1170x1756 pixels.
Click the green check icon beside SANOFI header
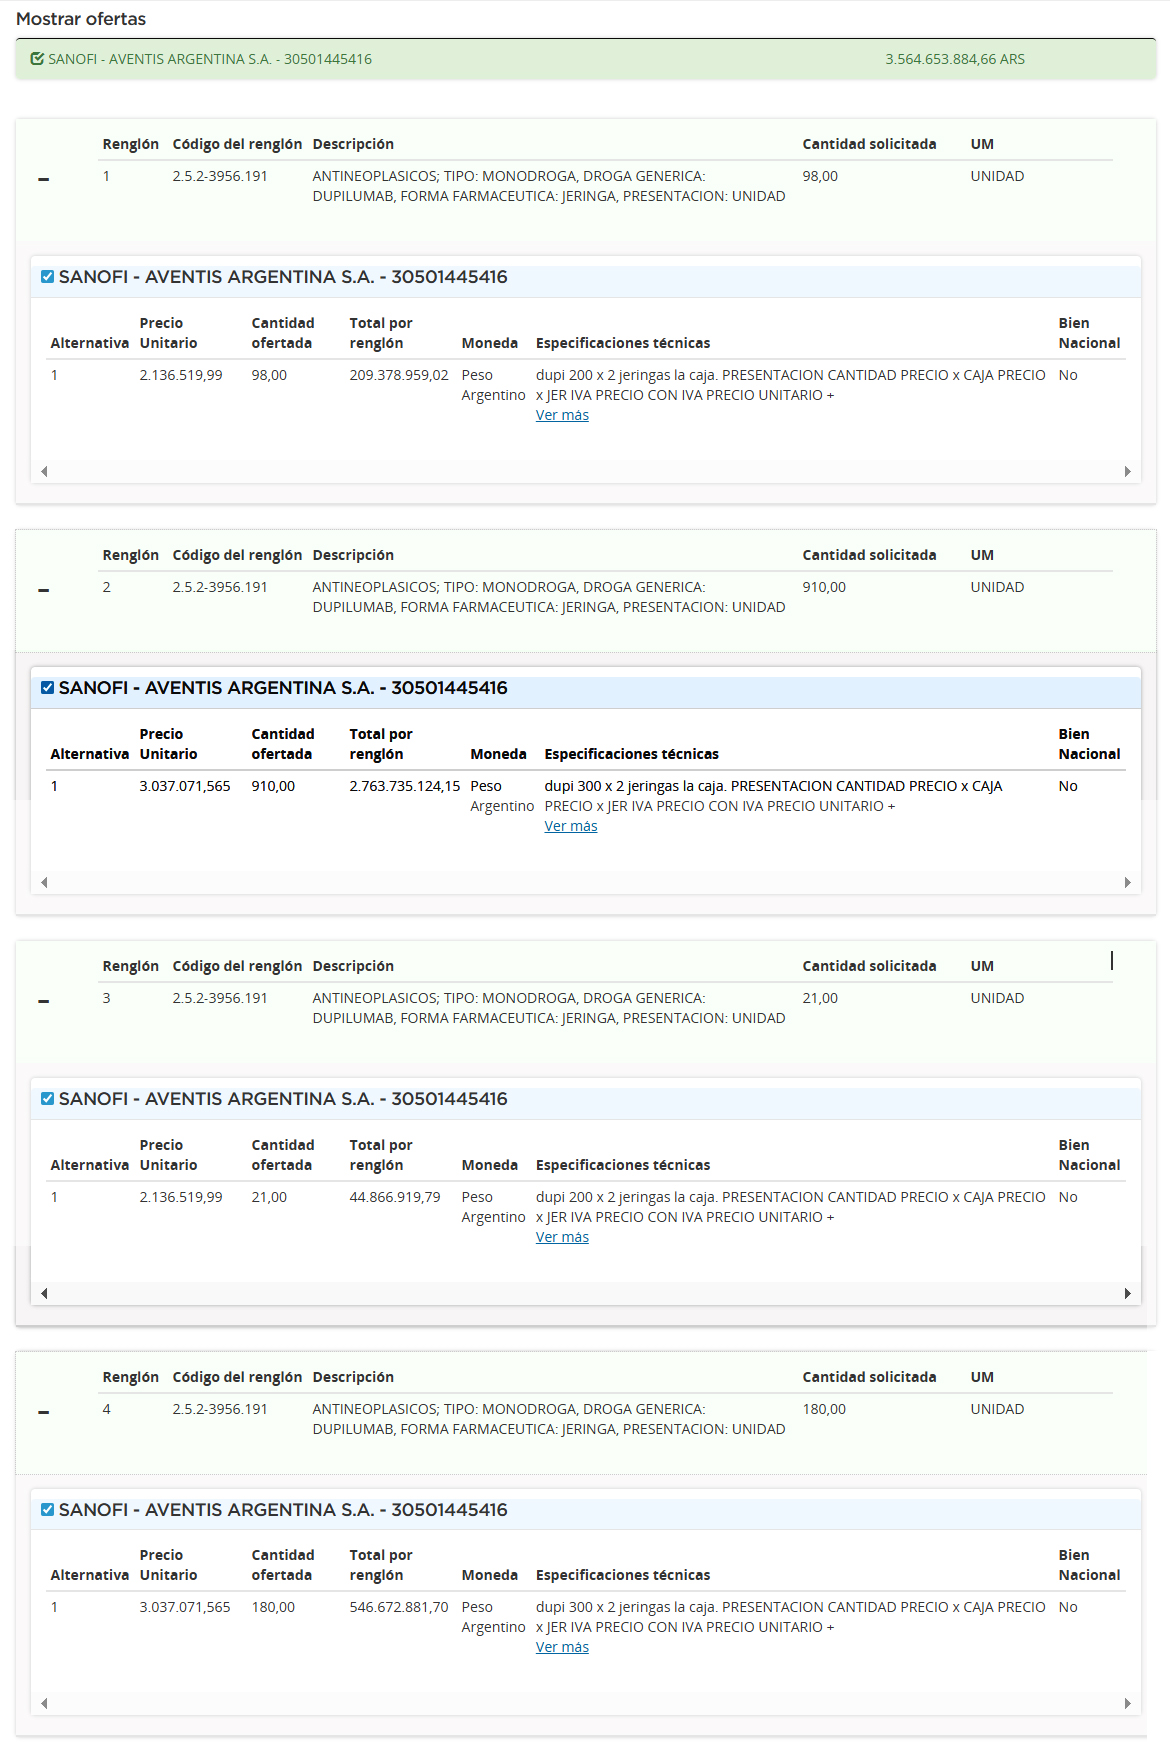point(37,59)
